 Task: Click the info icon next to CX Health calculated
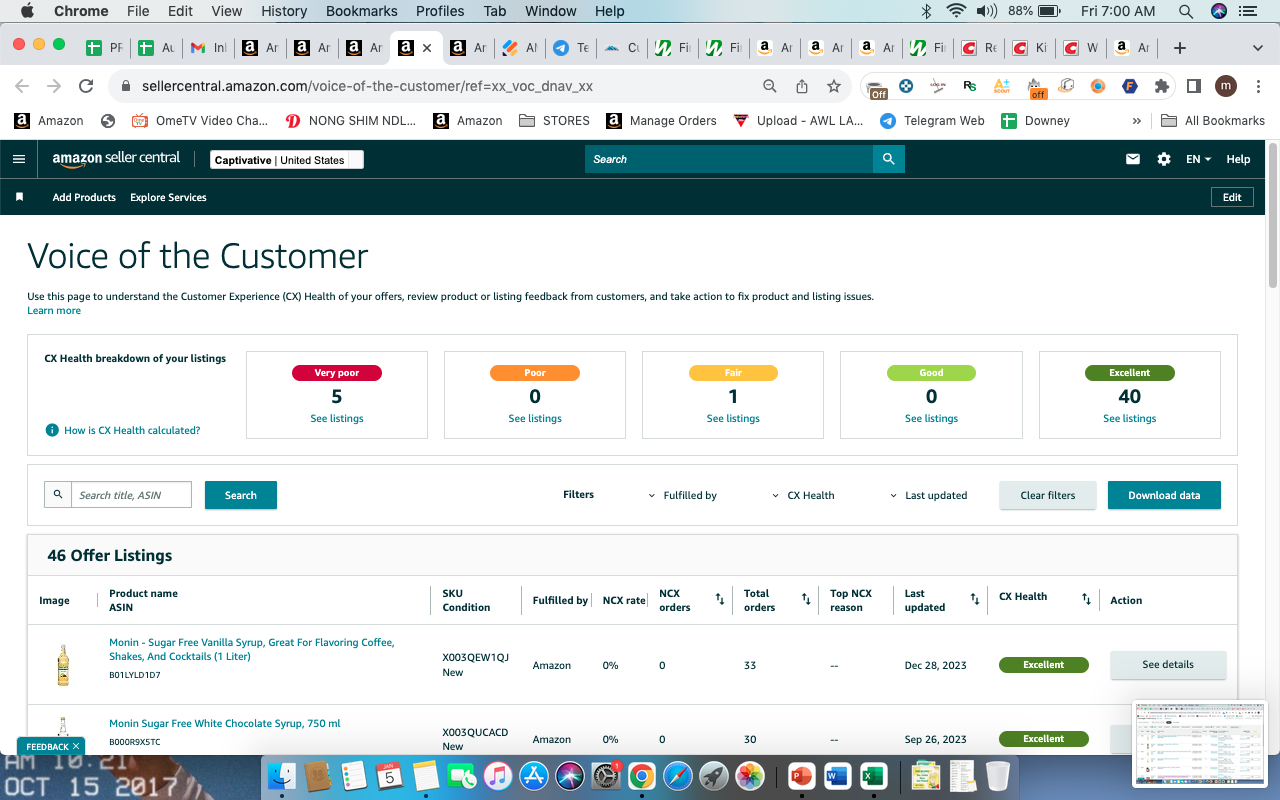click(x=52, y=430)
